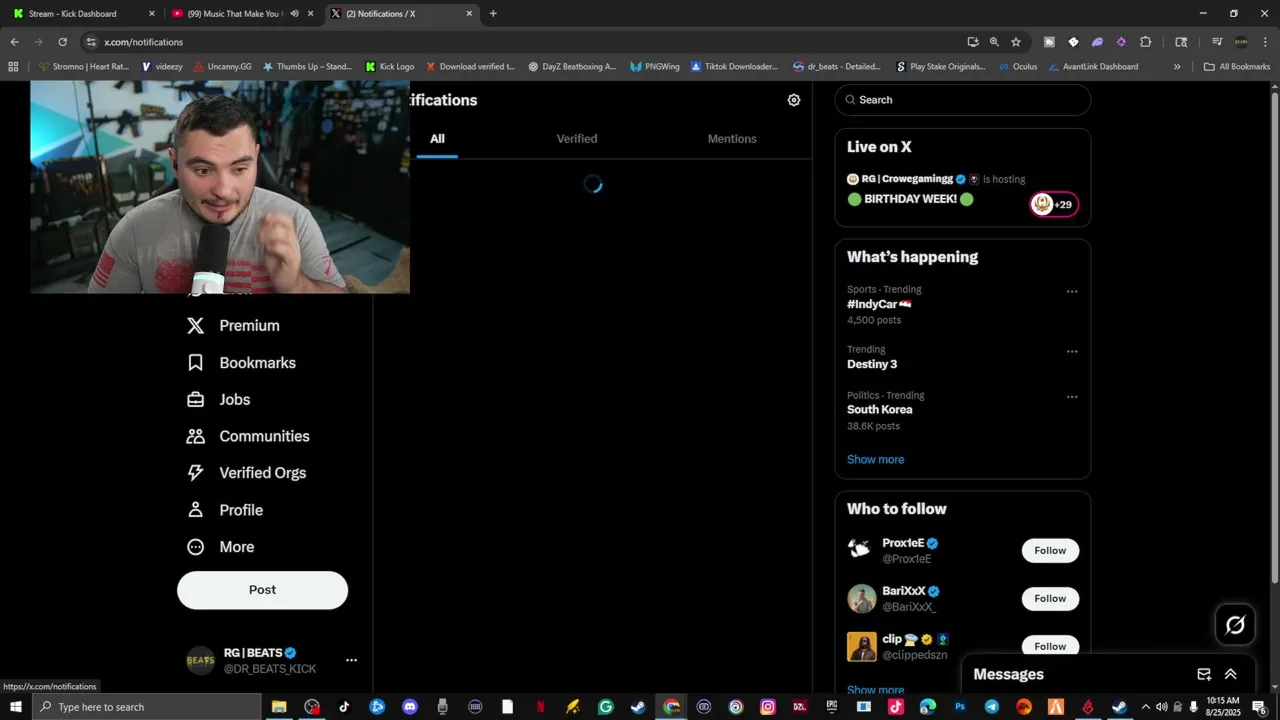Screen dimensions: 1280x720
Task: Show hidden system tray icons
Action: (1145, 707)
